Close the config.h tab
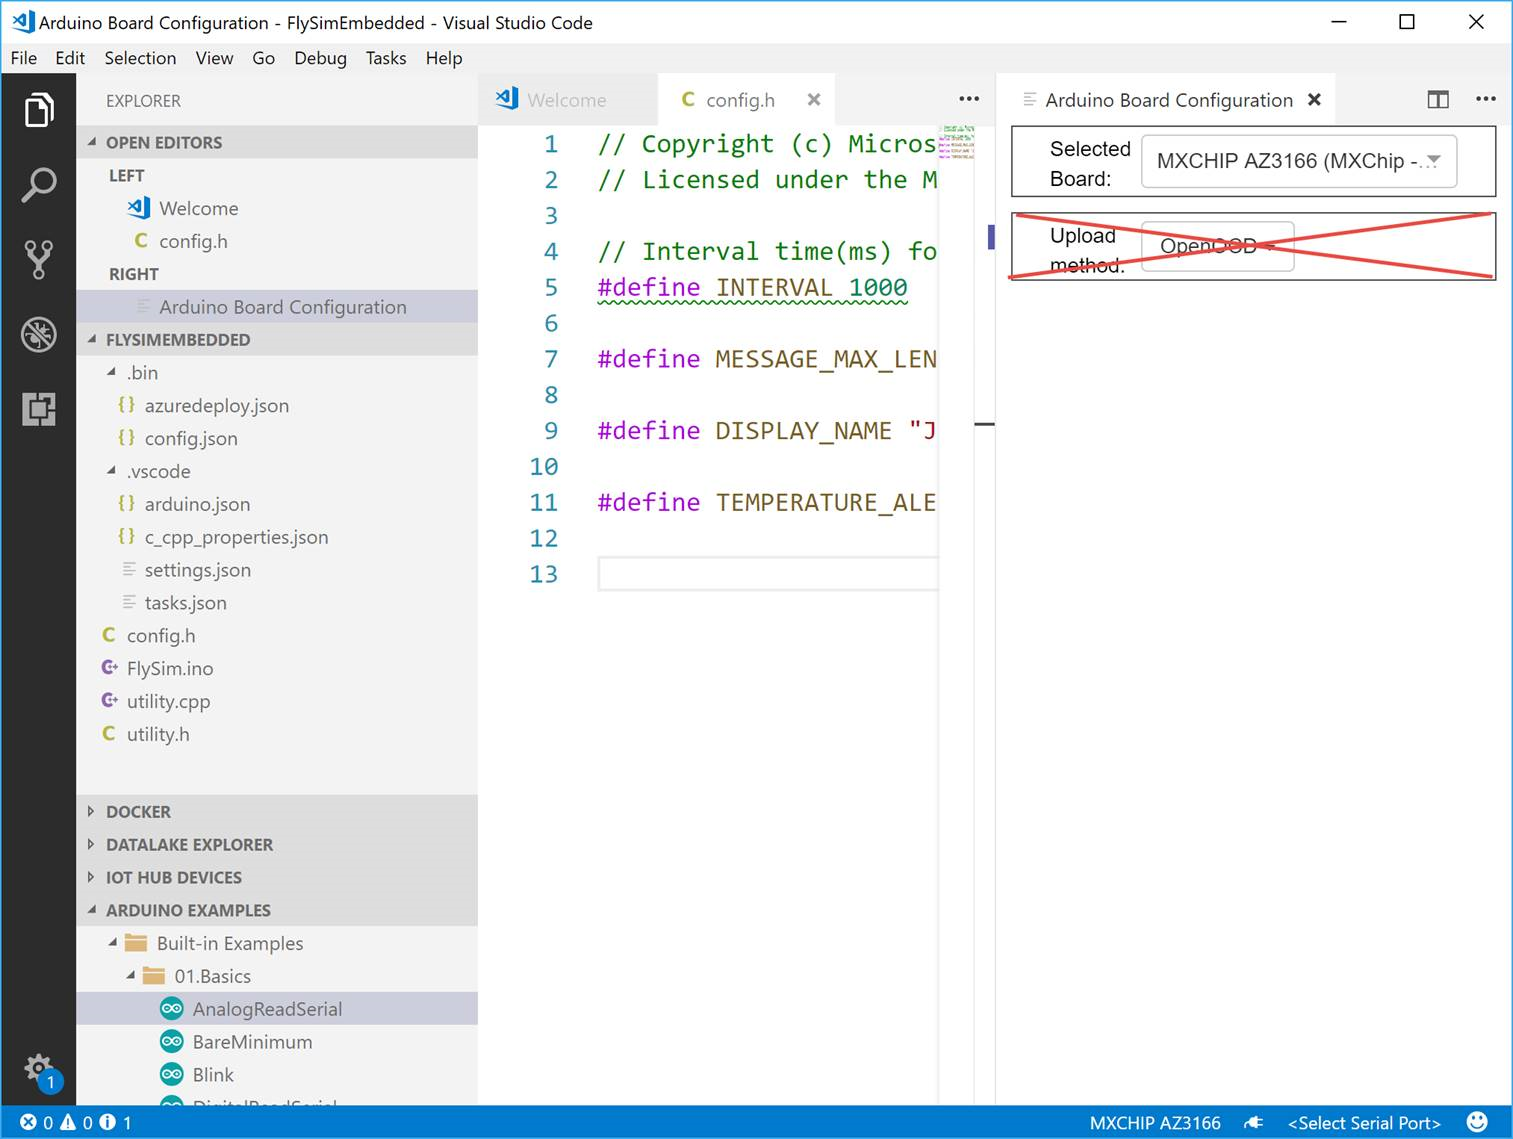 [814, 99]
